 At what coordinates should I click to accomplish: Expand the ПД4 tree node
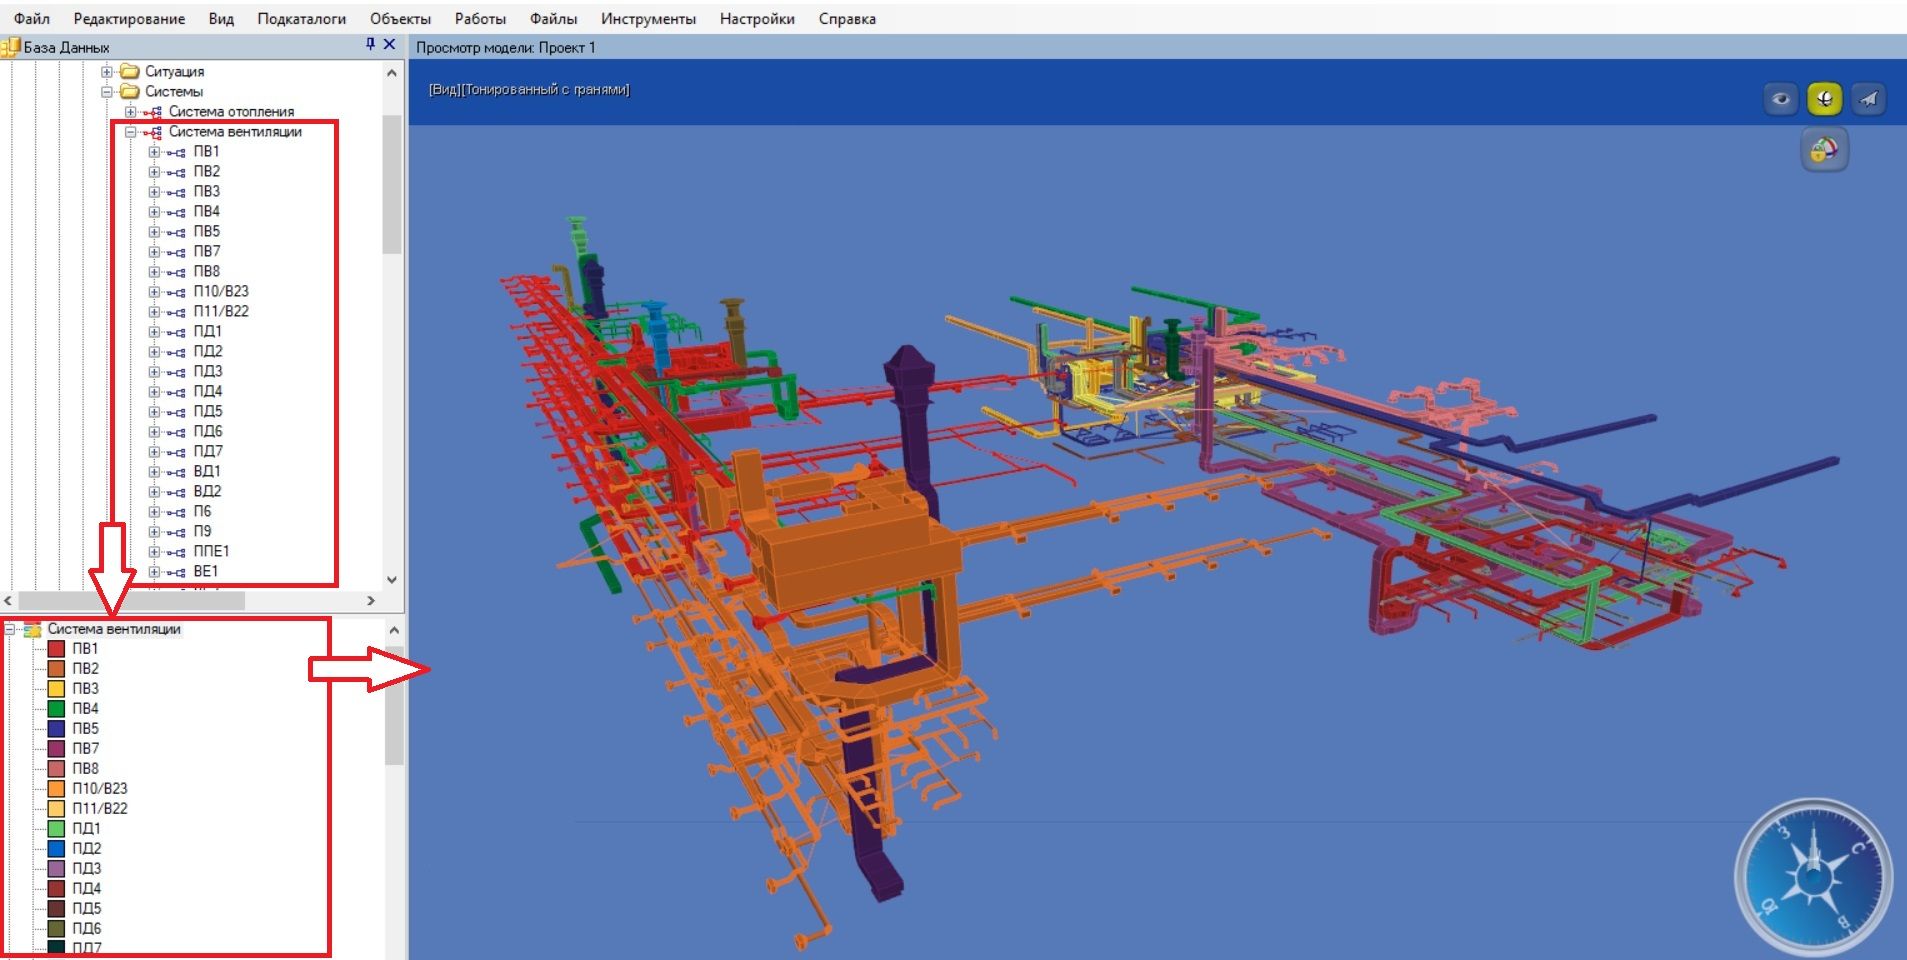coord(154,392)
